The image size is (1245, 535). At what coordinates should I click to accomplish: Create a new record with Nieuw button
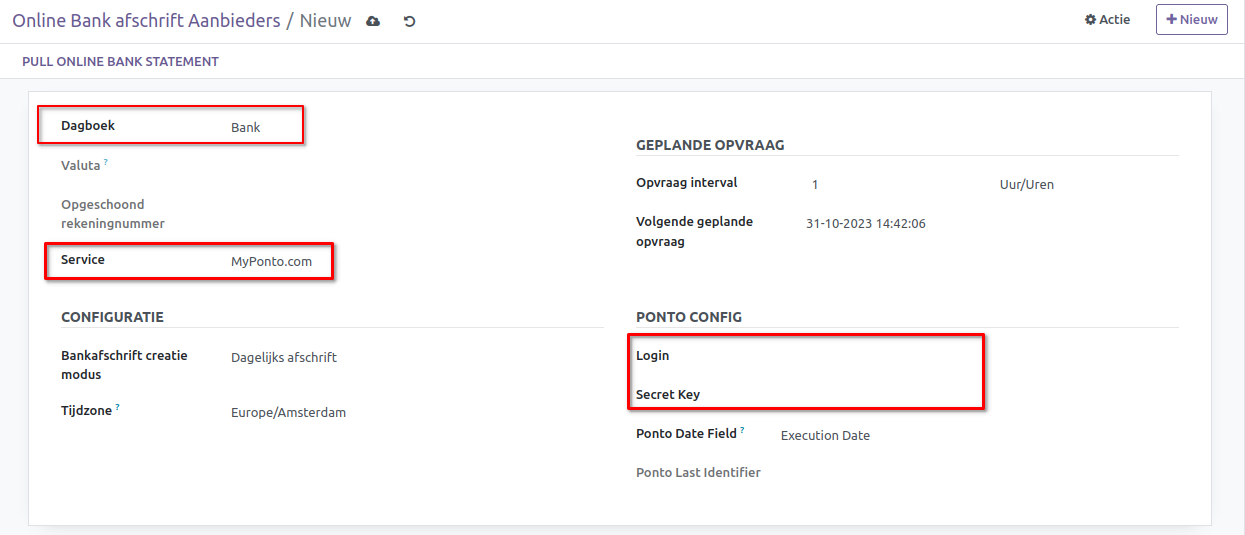(x=1191, y=20)
